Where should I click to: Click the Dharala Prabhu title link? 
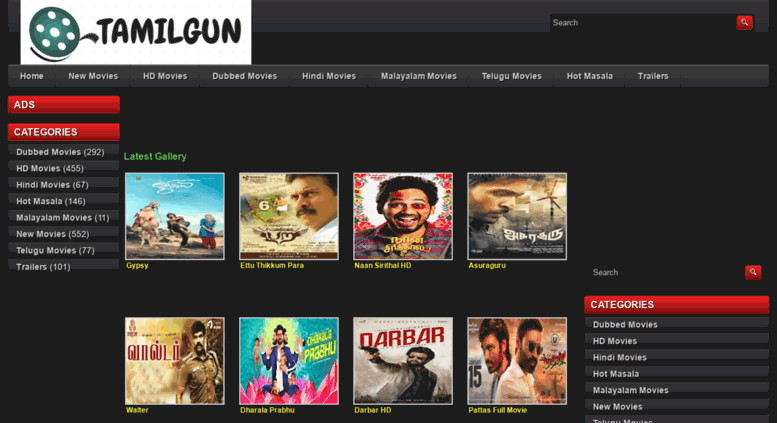267,410
